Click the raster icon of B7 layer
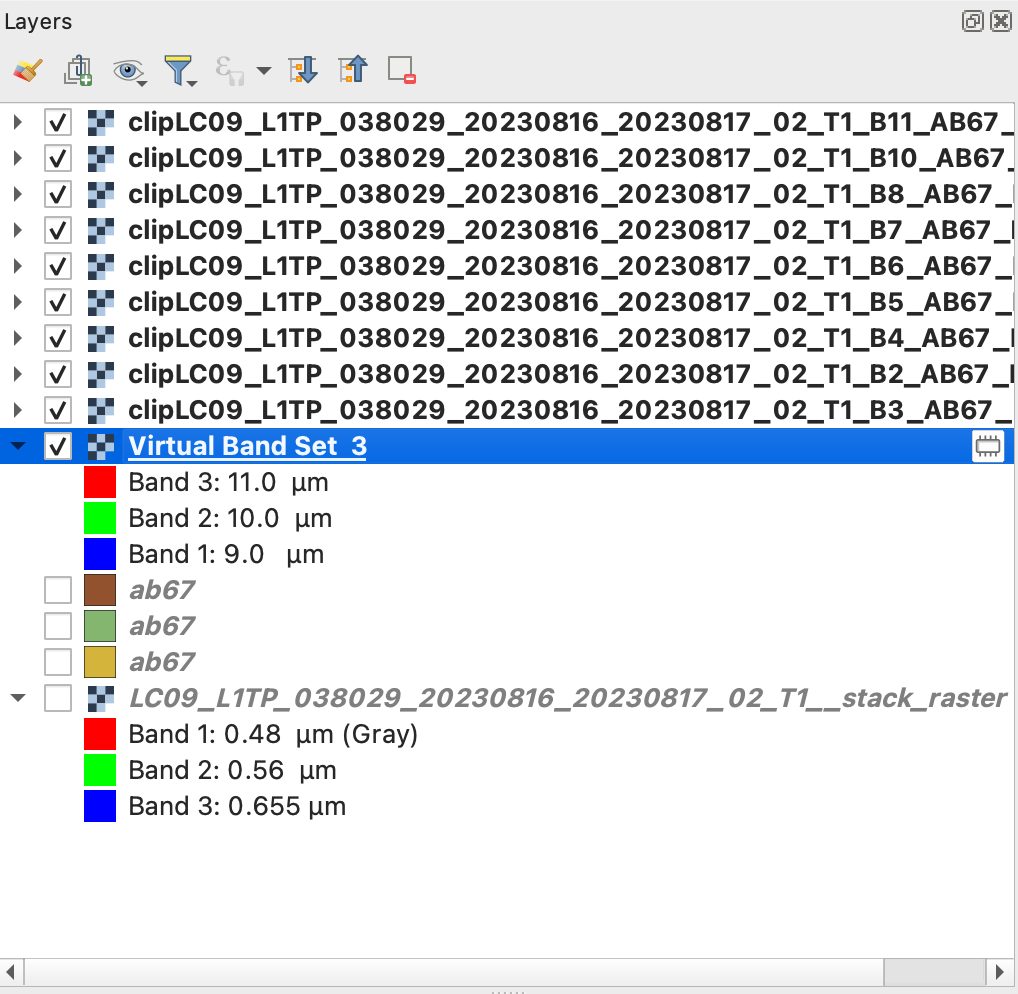Screen dimensions: 1018x994 point(101,230)
